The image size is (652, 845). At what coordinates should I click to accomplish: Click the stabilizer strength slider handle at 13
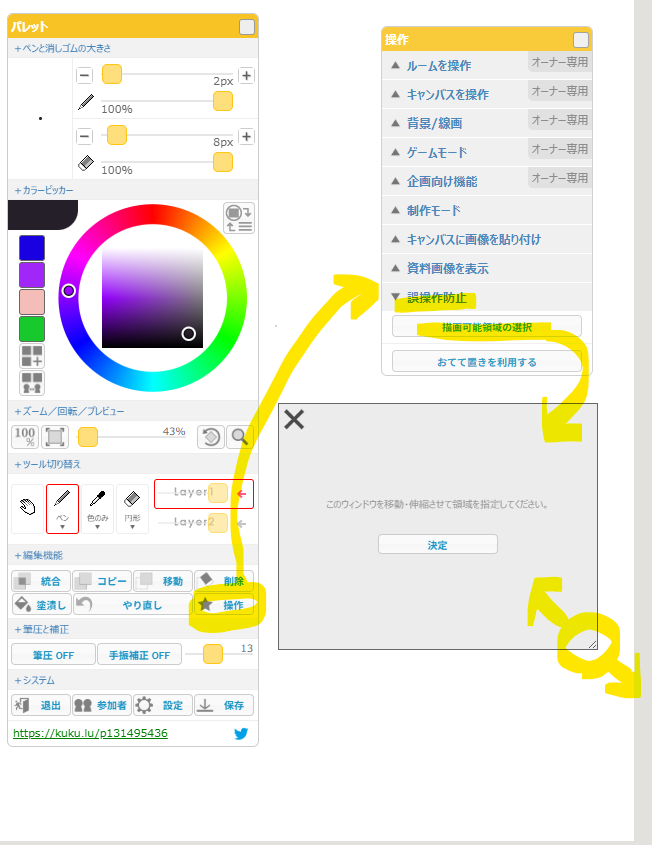point(213,654)
